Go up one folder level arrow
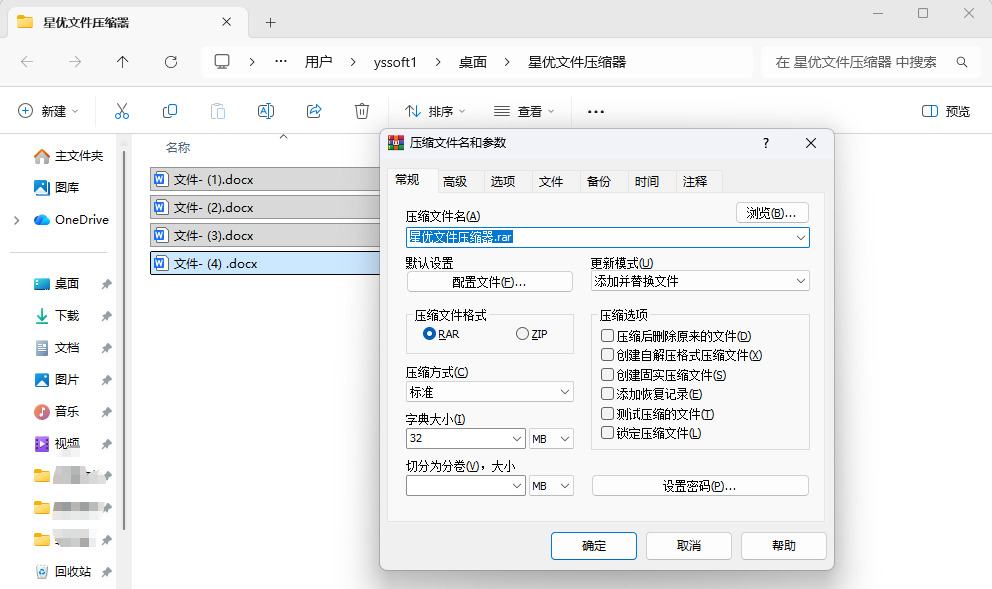 123,62
